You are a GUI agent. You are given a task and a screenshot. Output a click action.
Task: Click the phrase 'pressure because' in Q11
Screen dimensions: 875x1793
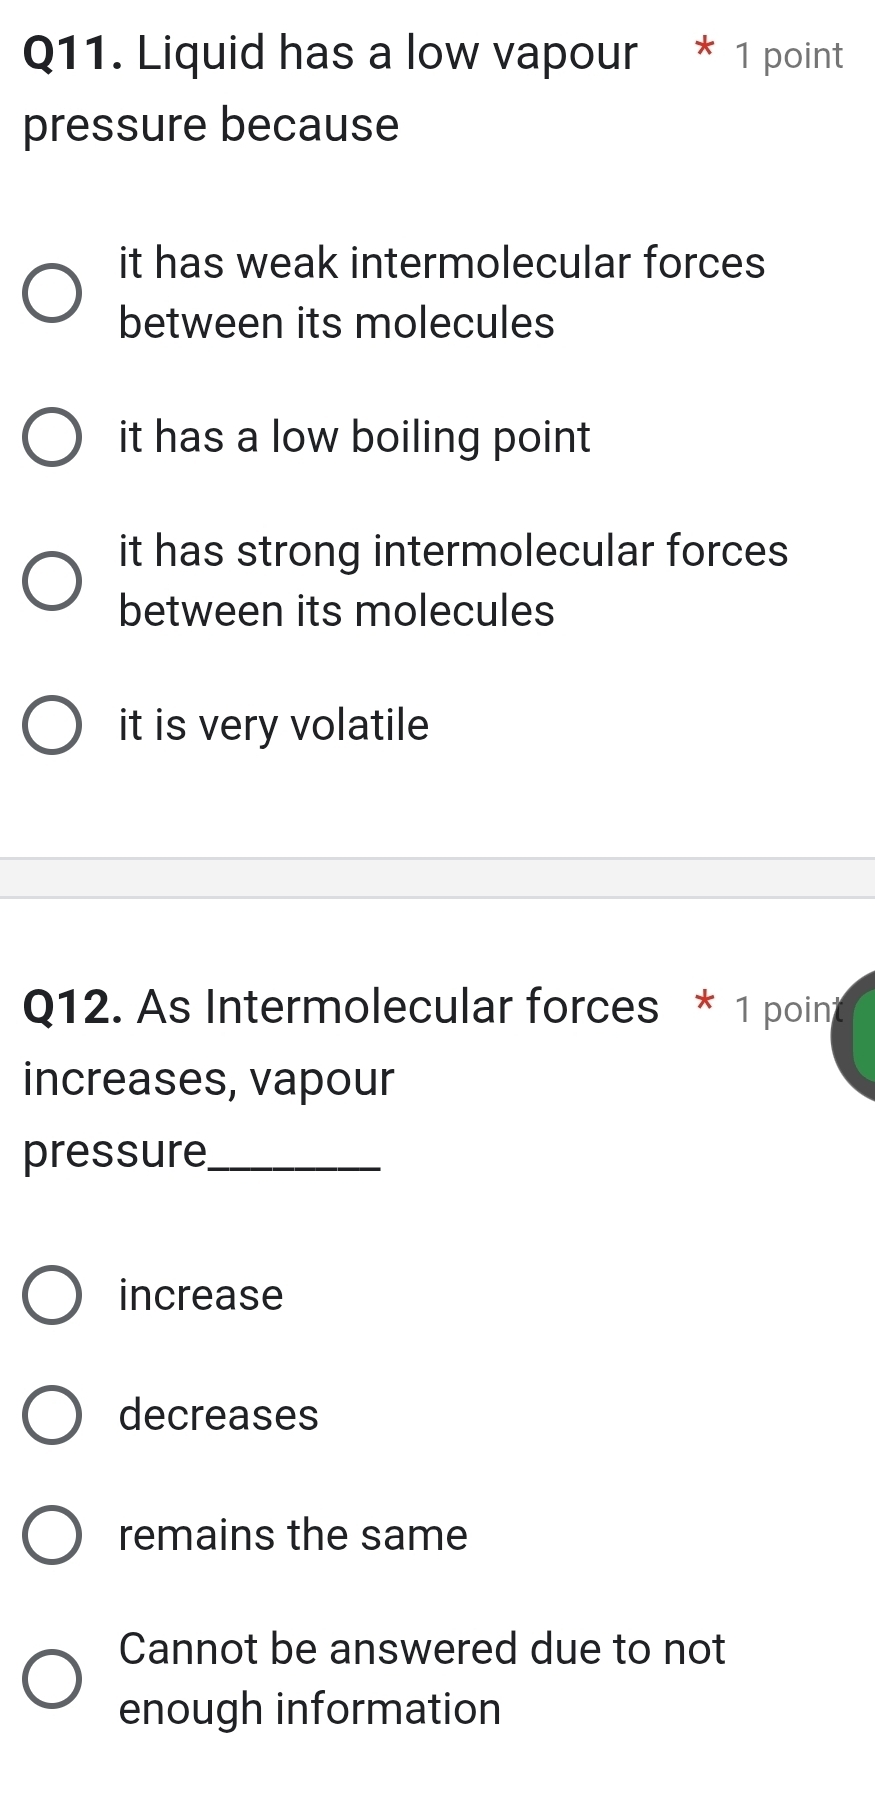pos(210,124)
